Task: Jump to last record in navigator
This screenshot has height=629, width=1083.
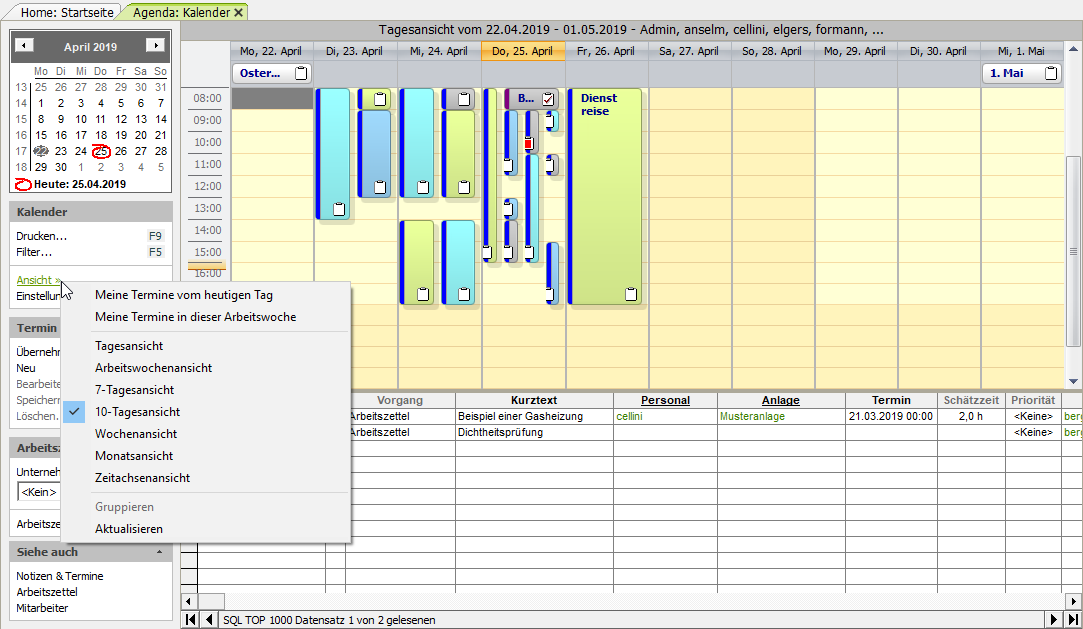Action: (x=1071, y=620)
